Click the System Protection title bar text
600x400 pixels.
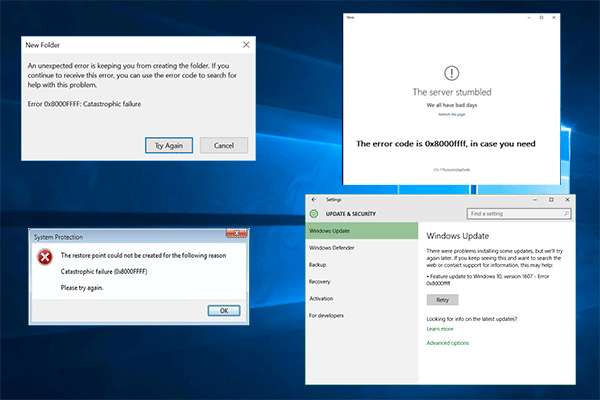click(x=58, y=237)
